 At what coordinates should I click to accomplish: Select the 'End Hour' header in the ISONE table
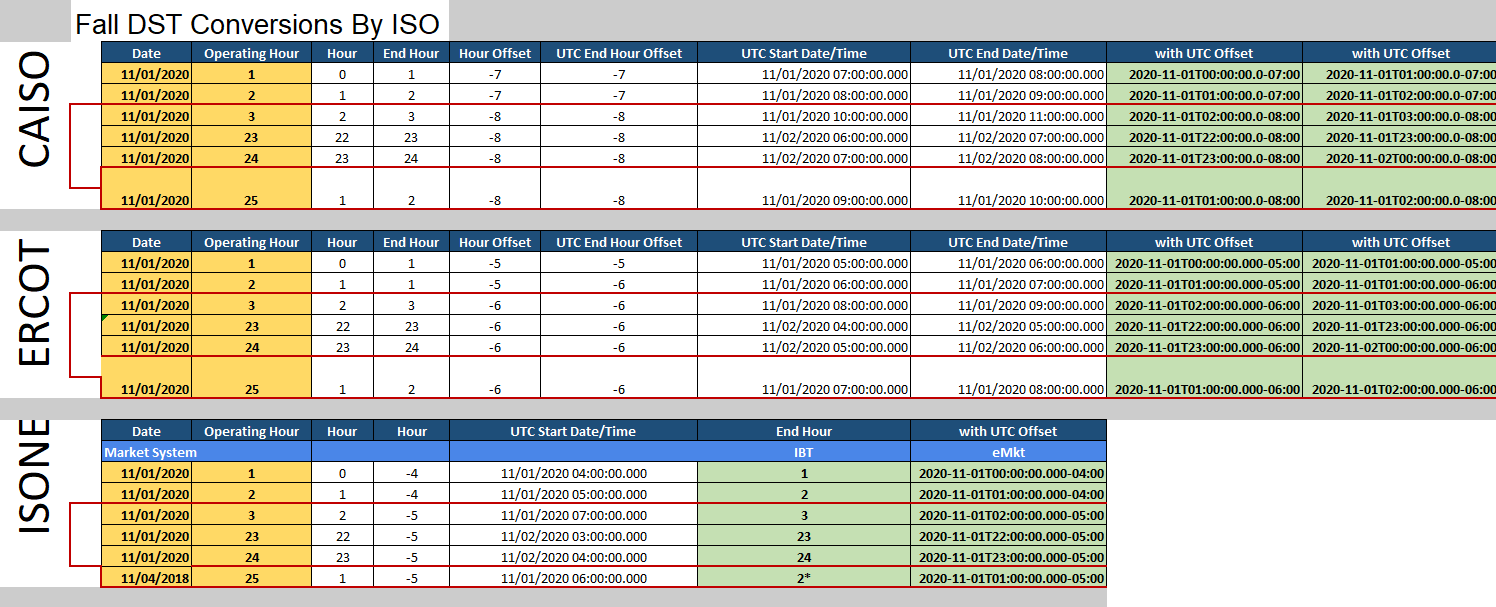(804, 431)
